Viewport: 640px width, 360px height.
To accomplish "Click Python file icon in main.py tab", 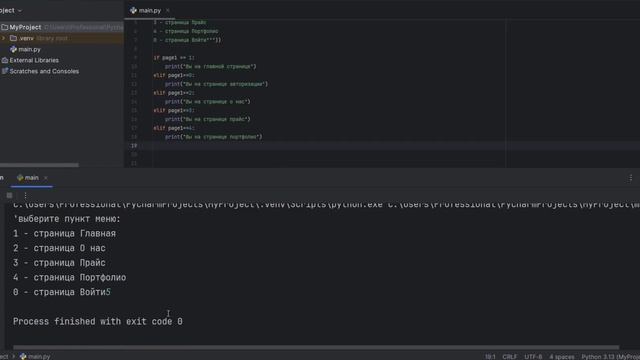I will (x=133, y=11).
